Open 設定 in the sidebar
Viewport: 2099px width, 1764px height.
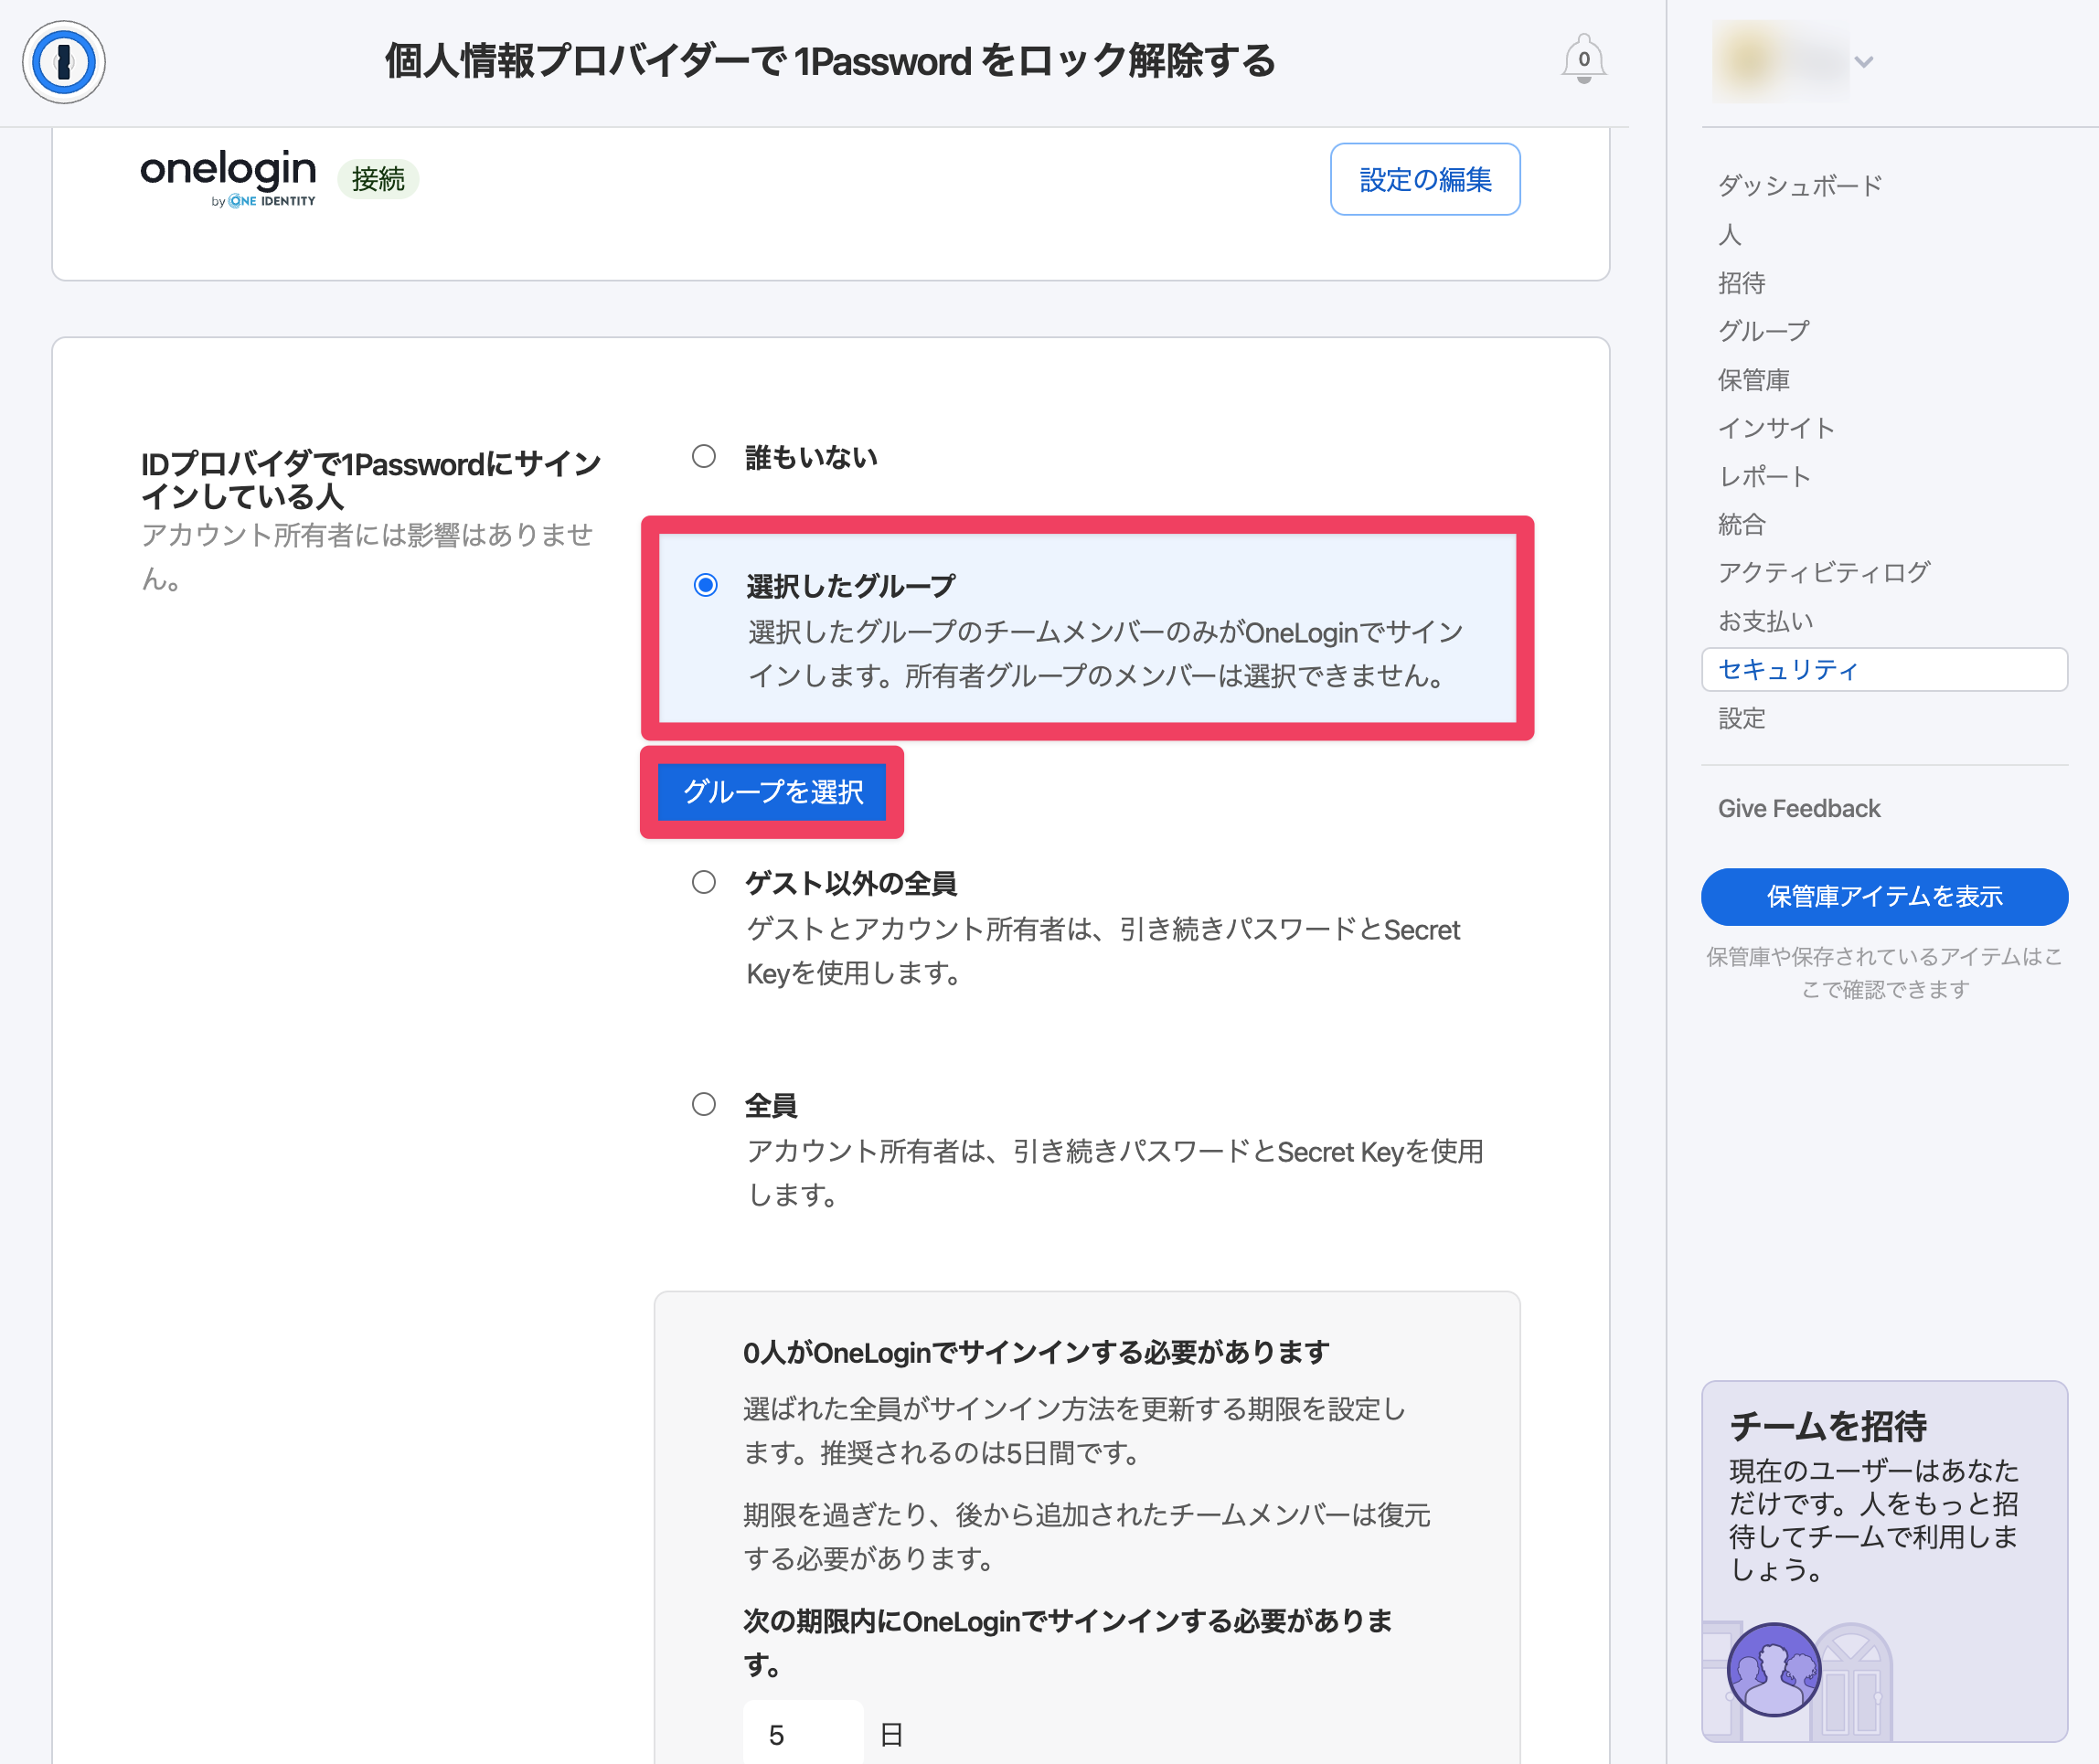[1741, 718]
